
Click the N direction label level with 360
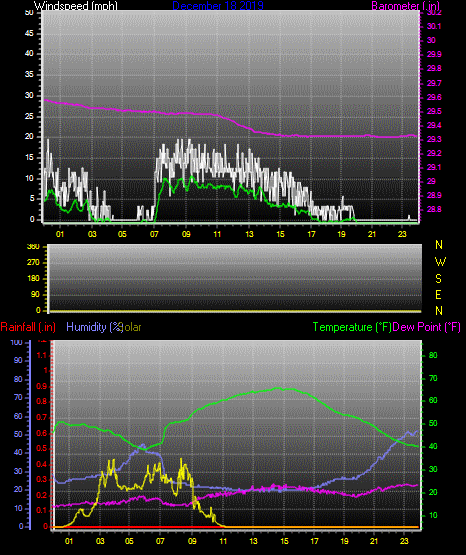(x=439, y=245)
